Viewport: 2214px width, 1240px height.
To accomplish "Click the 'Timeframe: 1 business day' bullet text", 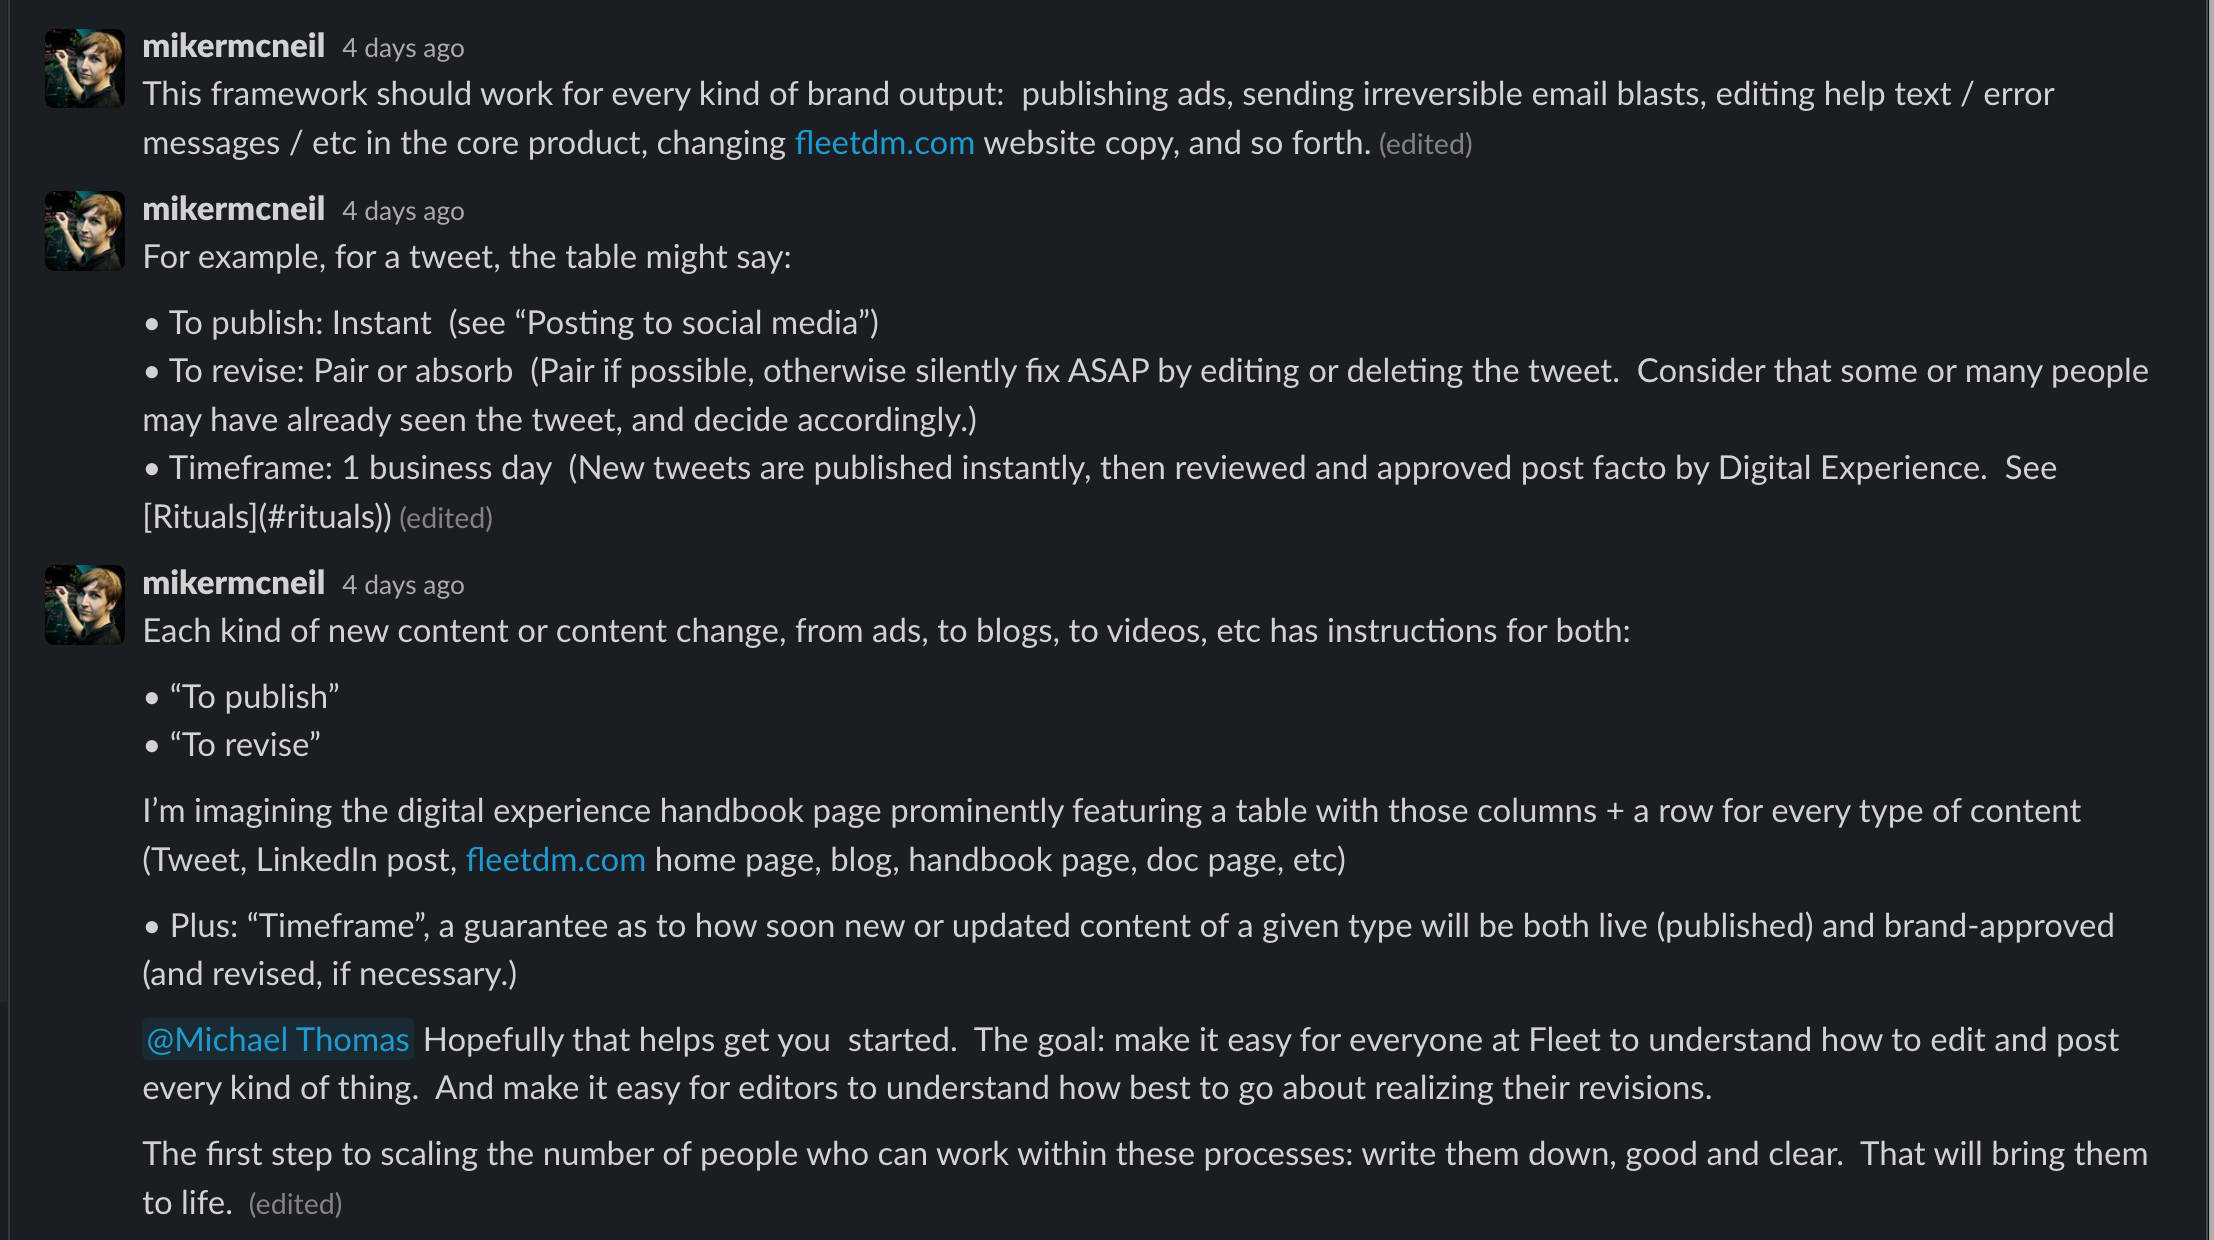I will 360,468.
